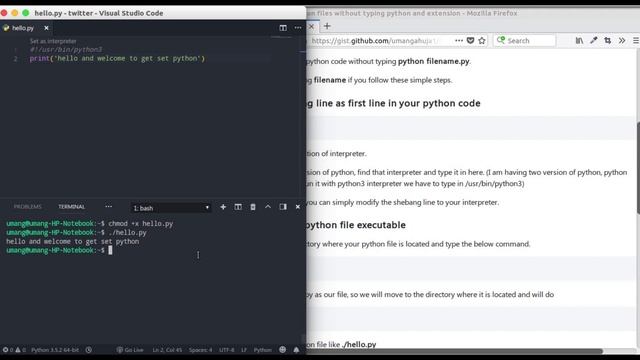640x360 pixels.
Task: Open the '1: bash' terminal selector dropdown
Action: coord(171,208)
